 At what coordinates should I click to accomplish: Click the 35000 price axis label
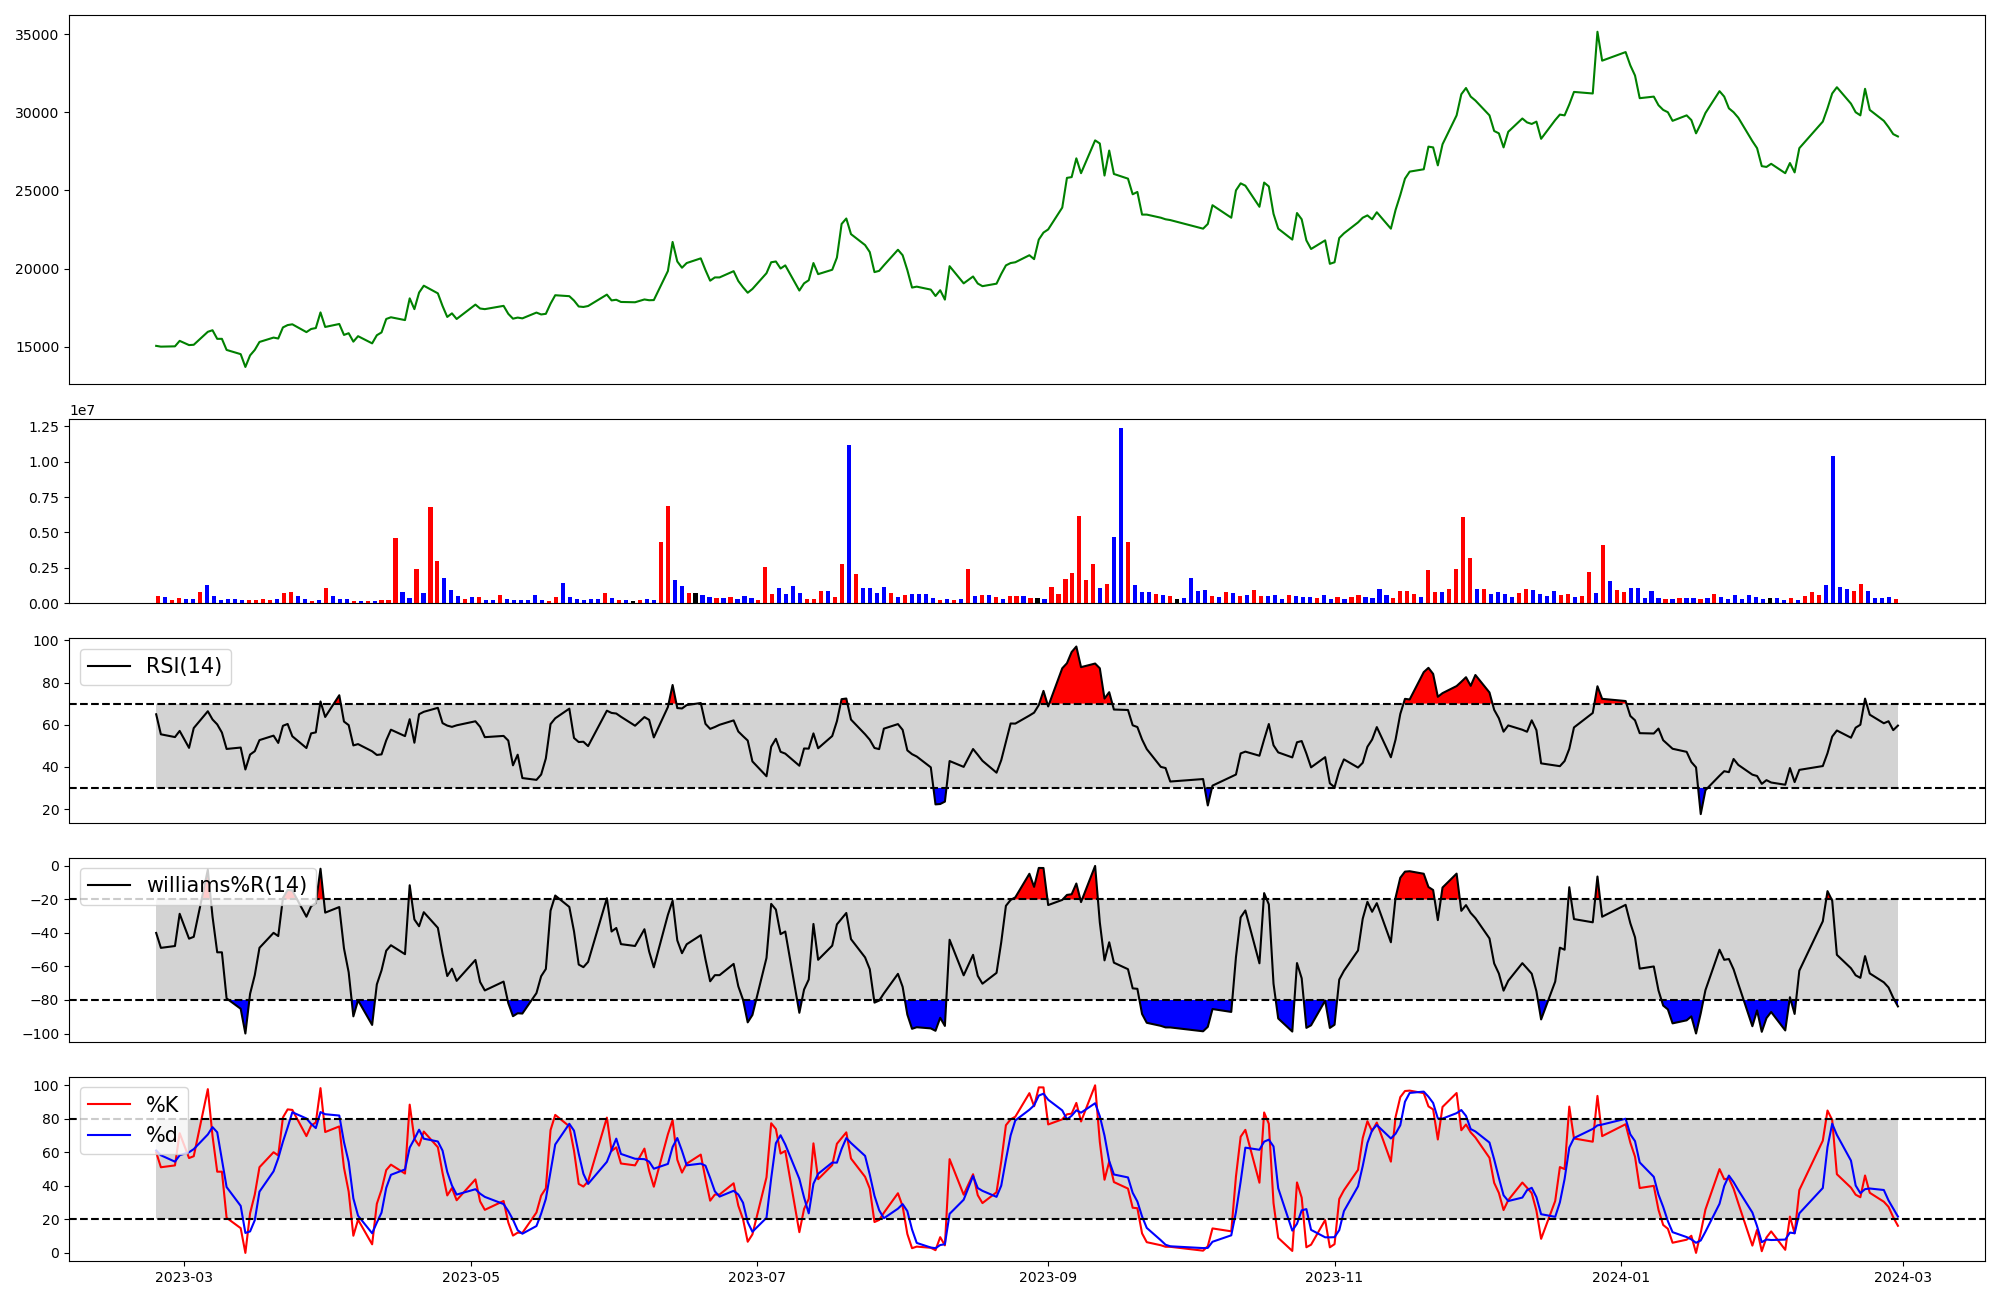coord(38,35)
